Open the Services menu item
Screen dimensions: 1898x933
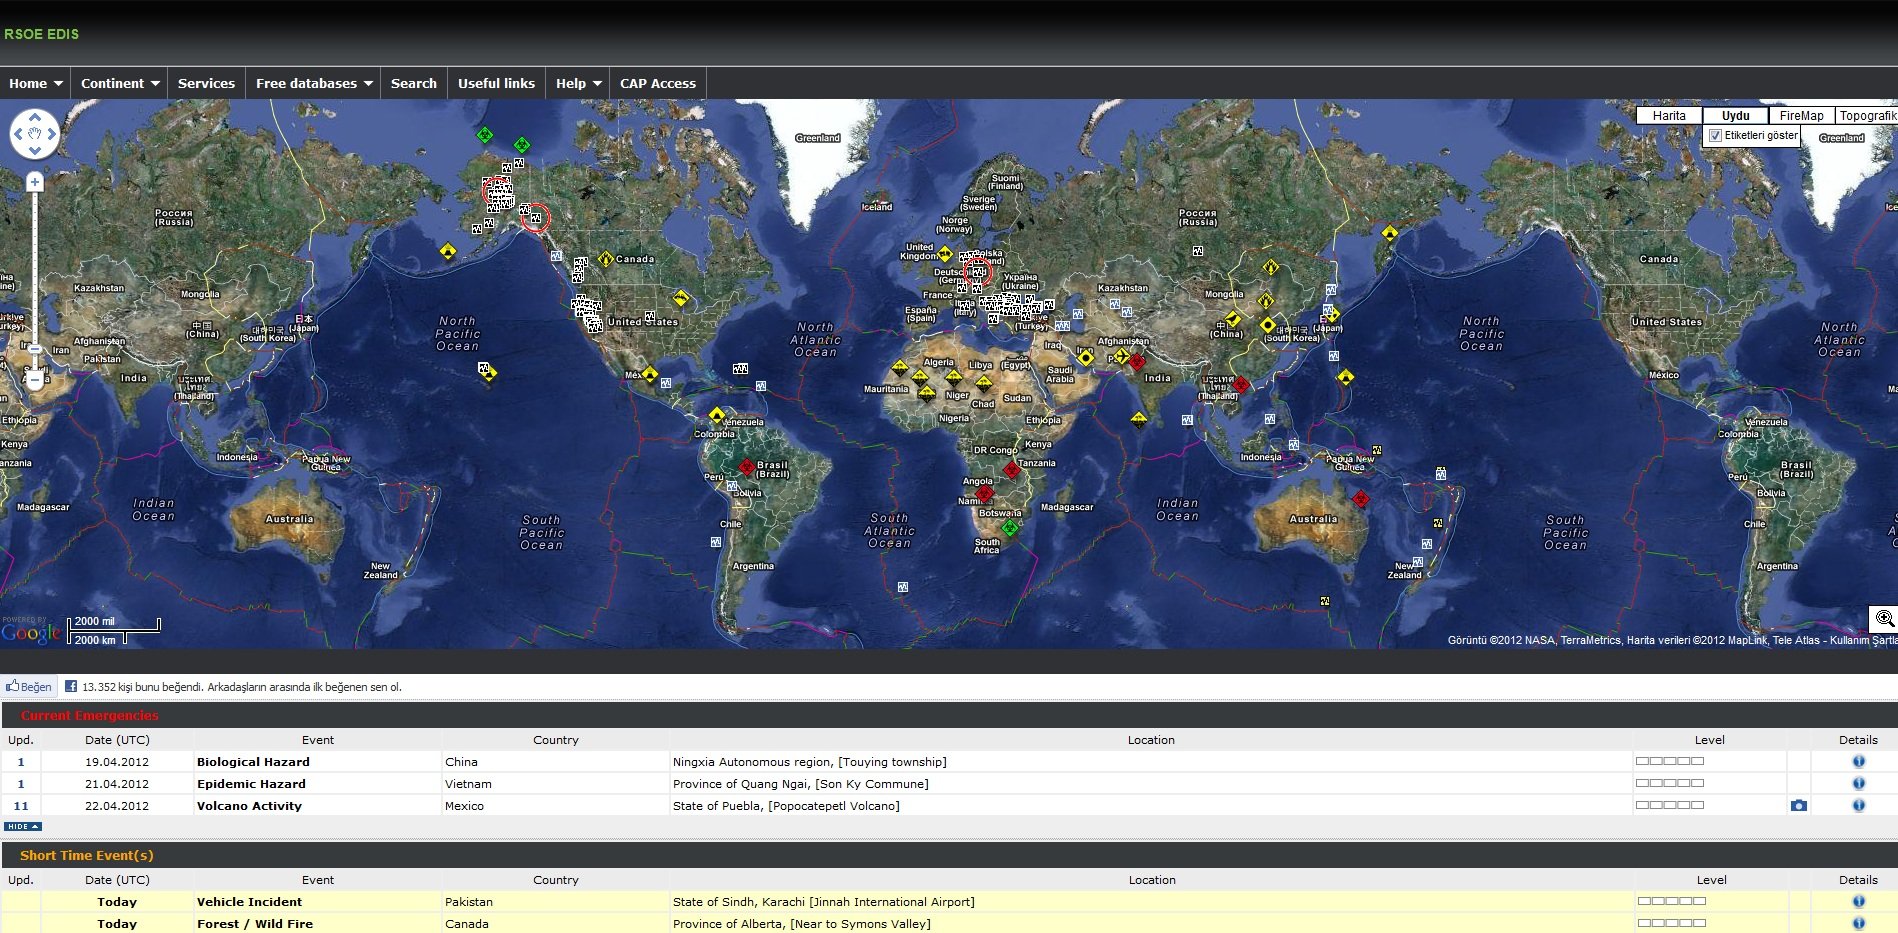click(x=206, y=84)
